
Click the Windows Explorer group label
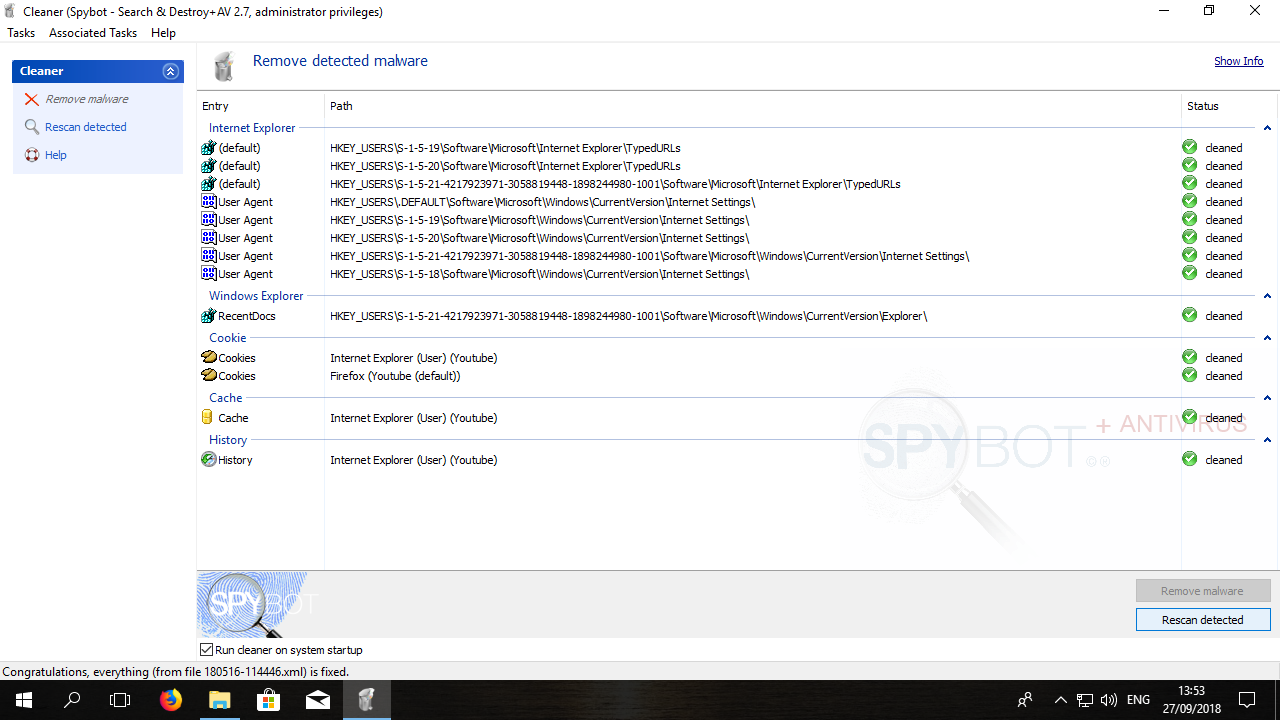(x=256, y=296)
